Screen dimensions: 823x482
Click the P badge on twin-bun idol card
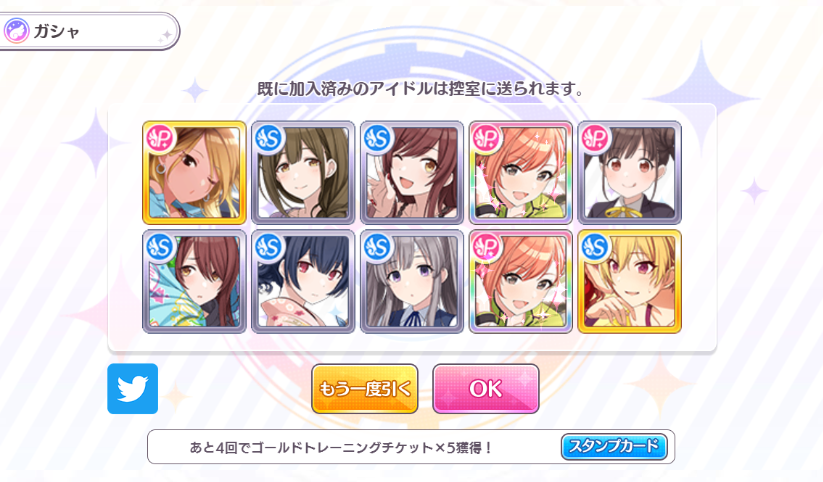[x=595, y=139]
